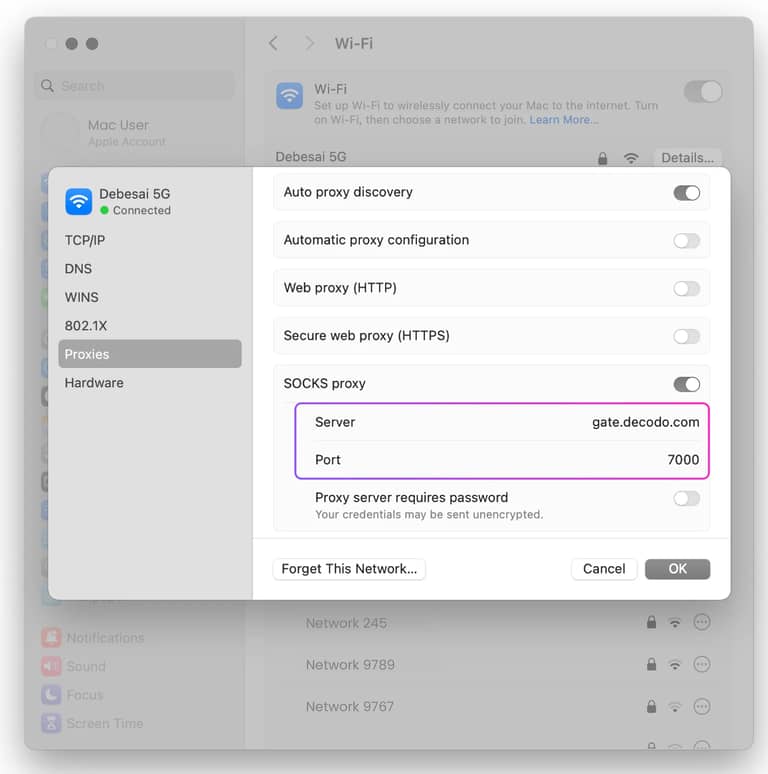
Task: Click the more options icon for Network 9789
Action: (x=702, y=664)
